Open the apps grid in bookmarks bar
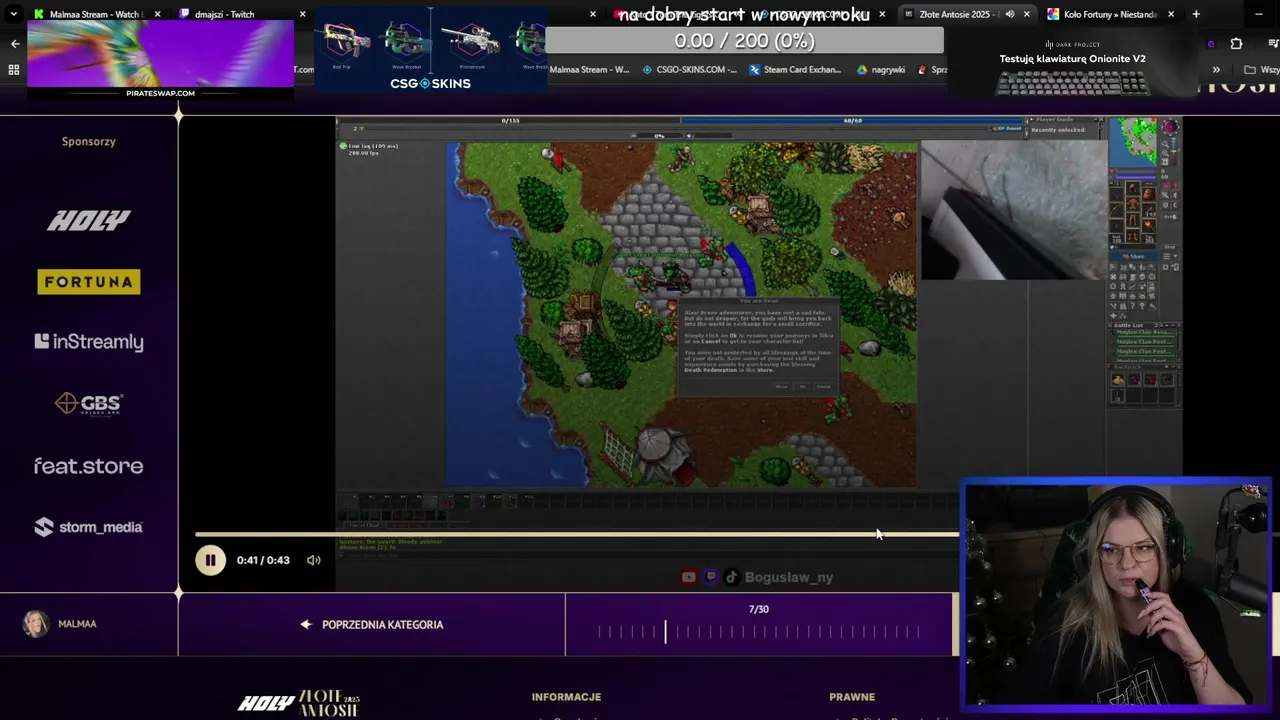This screenshot has height=720, width=1280. pyautogui.click(x=14, y=70)
